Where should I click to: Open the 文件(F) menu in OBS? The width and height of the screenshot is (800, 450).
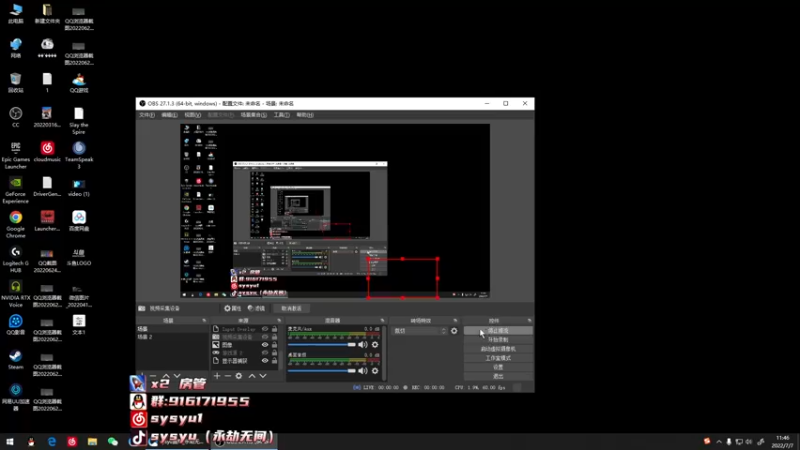(147, 115)
